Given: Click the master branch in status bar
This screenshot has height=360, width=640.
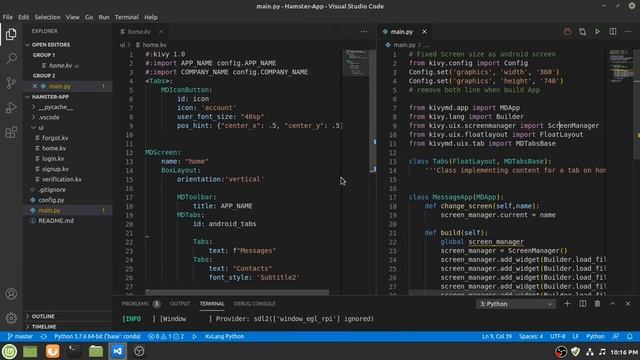Looking at the screenshot, I should [20, 336].
